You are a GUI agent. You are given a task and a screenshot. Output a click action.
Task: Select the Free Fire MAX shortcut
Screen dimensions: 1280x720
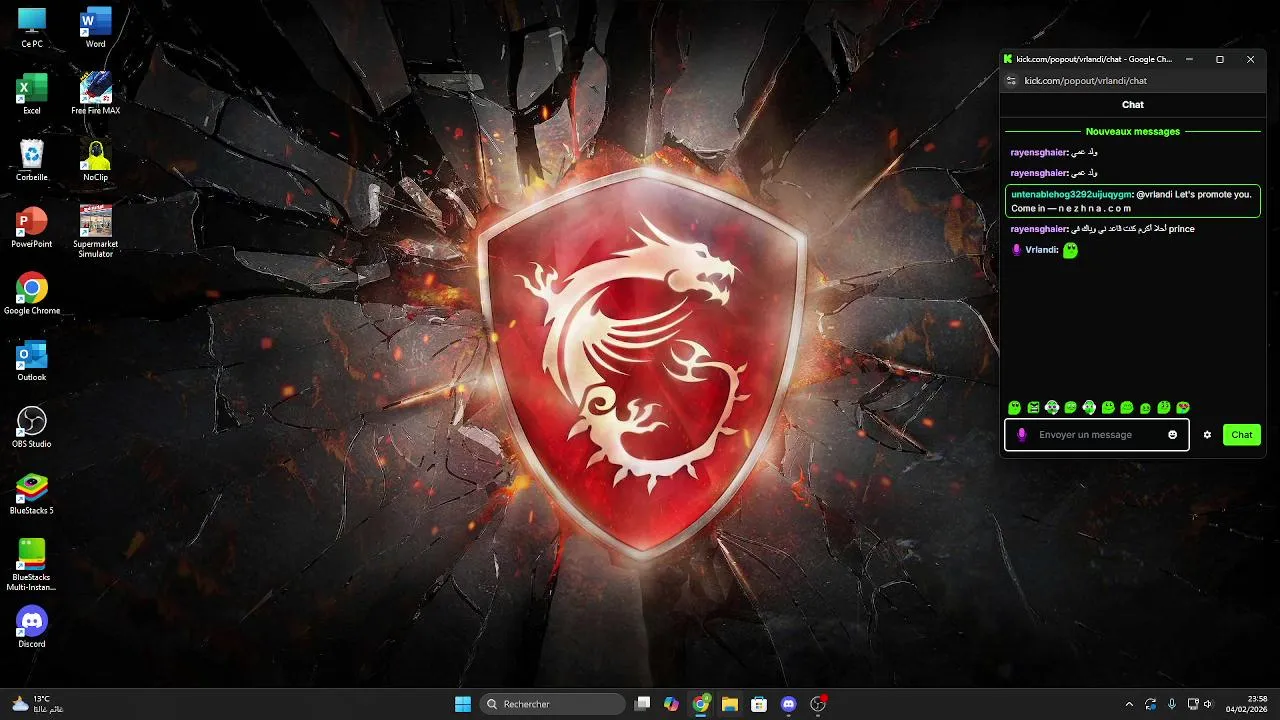(95, 94)
